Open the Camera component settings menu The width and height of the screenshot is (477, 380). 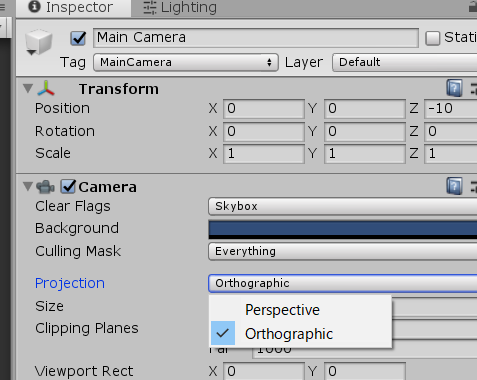tap(473, 187)
